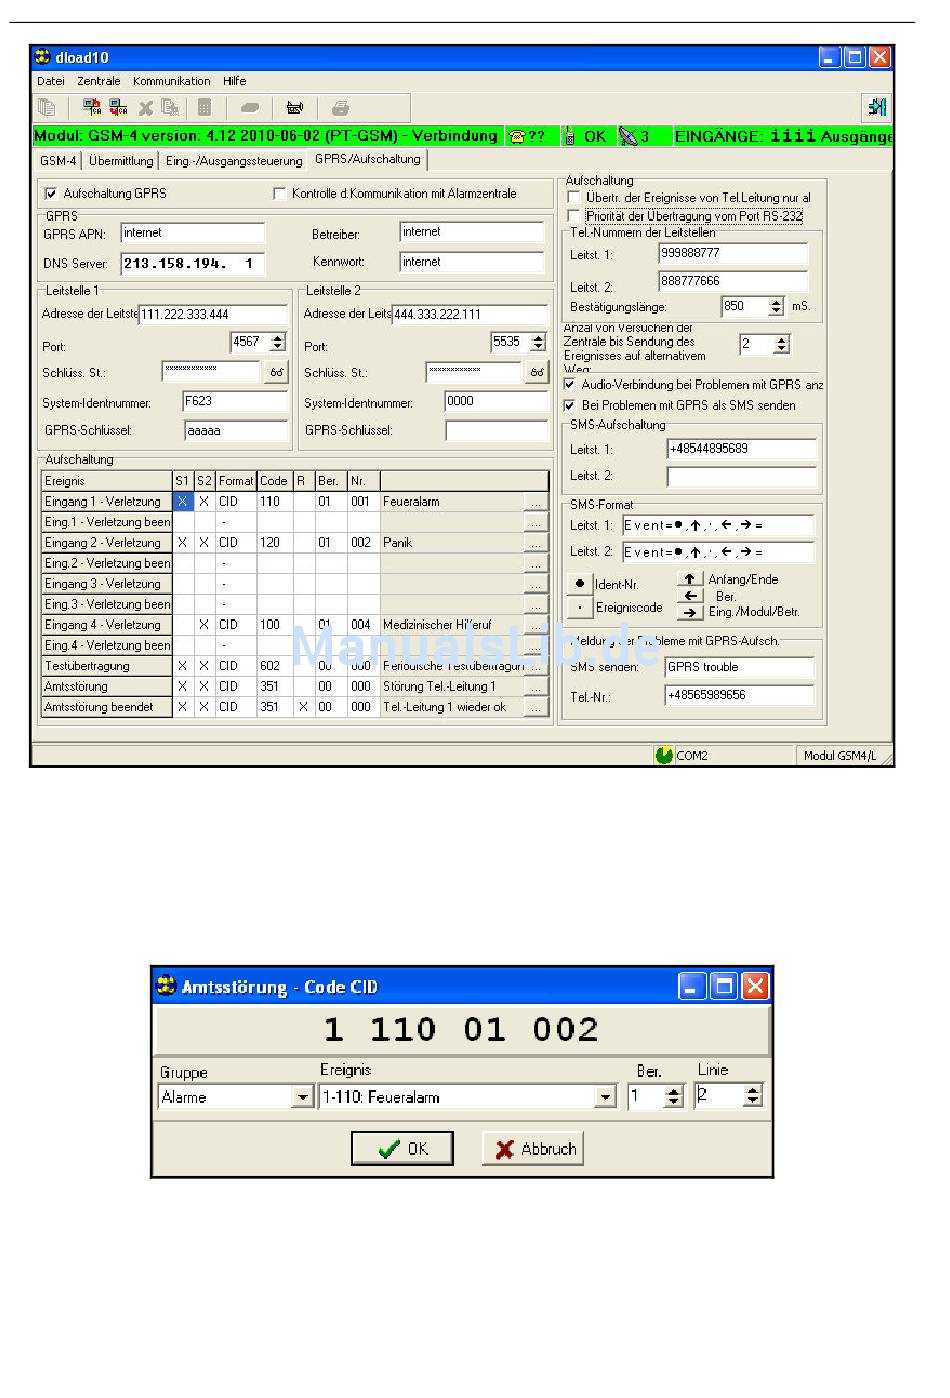Click the printer toolbar icon
This screenshot has height=1398, width=950.
point(340,108)
